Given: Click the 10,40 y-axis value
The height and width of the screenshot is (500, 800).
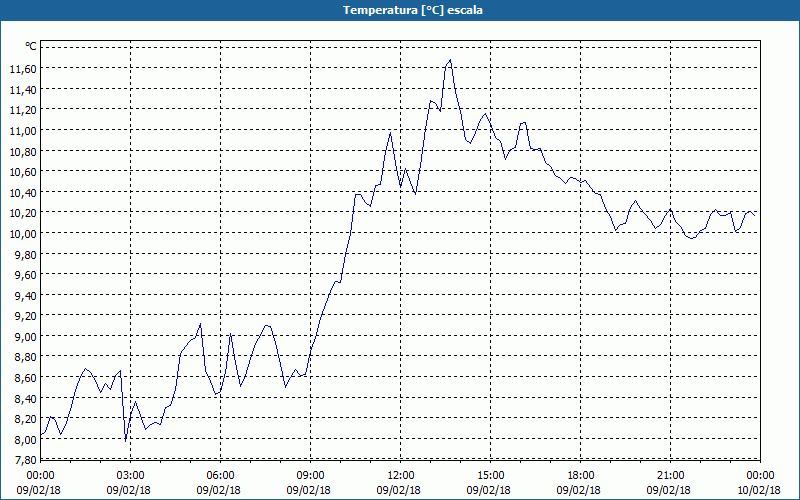Looking at the screenshot, I should click(x=23, y=192).
